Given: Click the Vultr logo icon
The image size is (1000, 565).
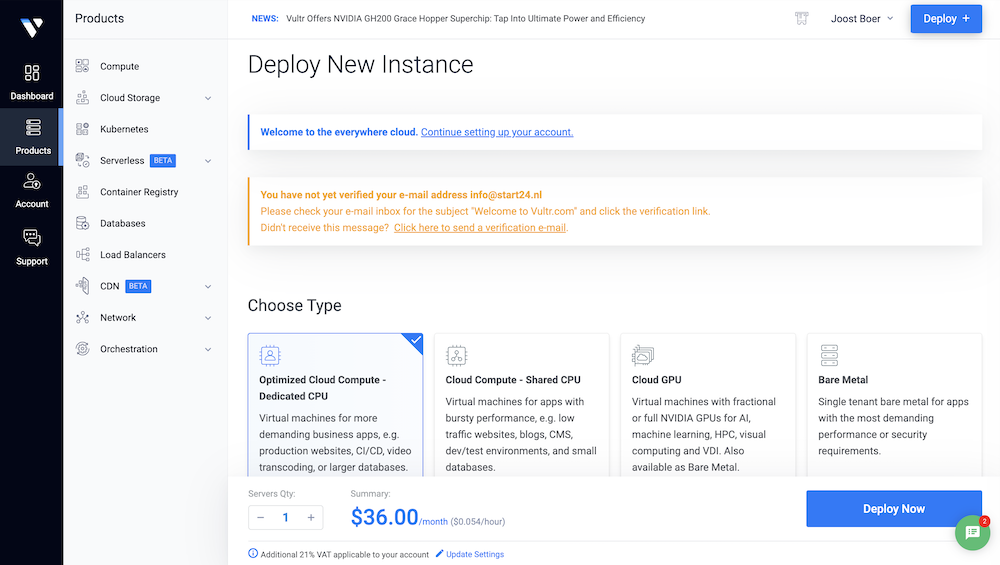Looking at the screenshot, I should [31, 27].
